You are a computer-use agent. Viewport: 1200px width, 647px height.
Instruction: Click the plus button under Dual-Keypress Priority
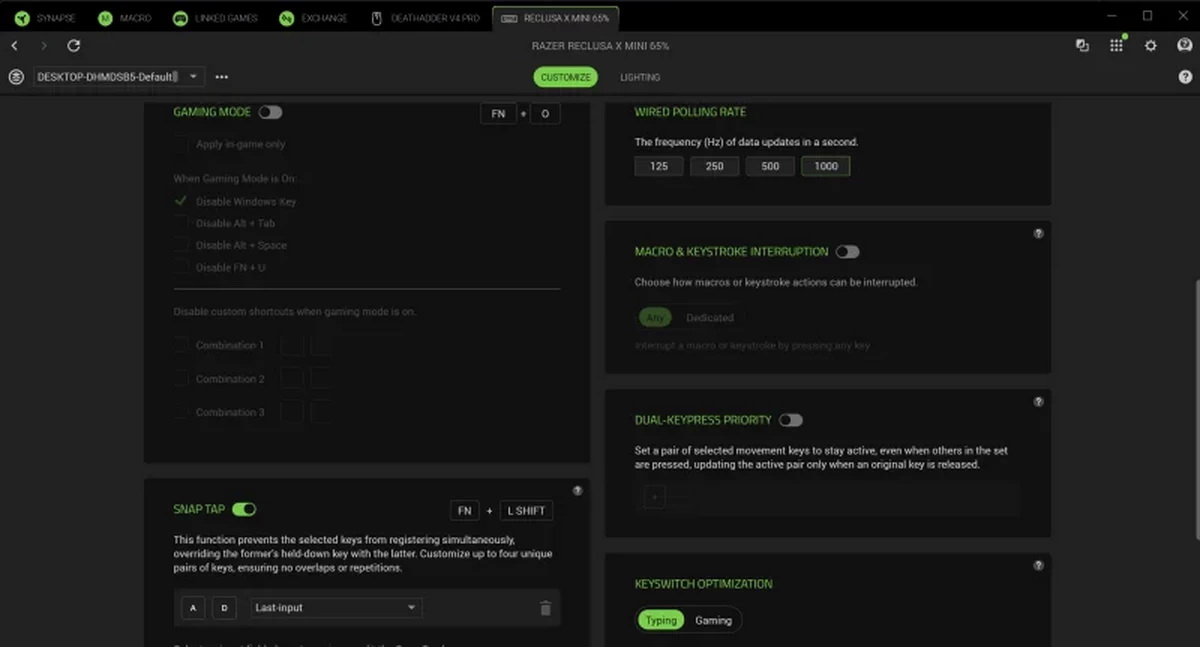pos(654,496)
